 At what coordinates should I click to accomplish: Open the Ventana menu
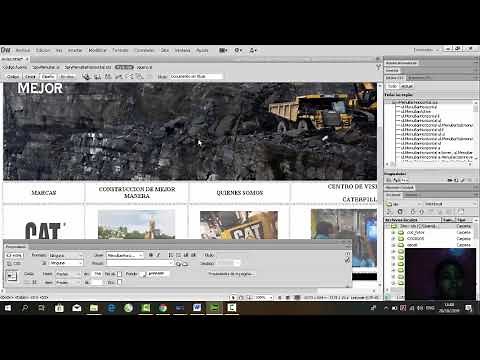pyautogui.click(x=182, y=50)
